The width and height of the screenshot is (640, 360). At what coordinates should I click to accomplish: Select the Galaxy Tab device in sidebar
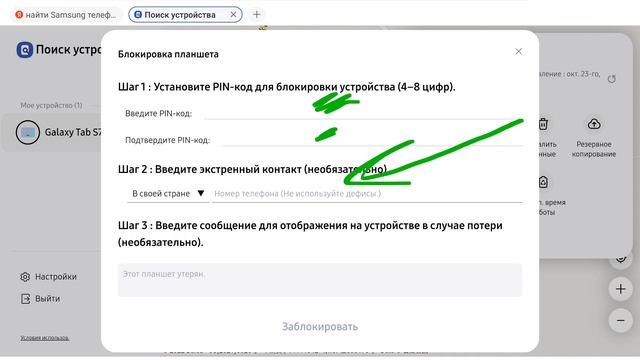pos(52,132)
